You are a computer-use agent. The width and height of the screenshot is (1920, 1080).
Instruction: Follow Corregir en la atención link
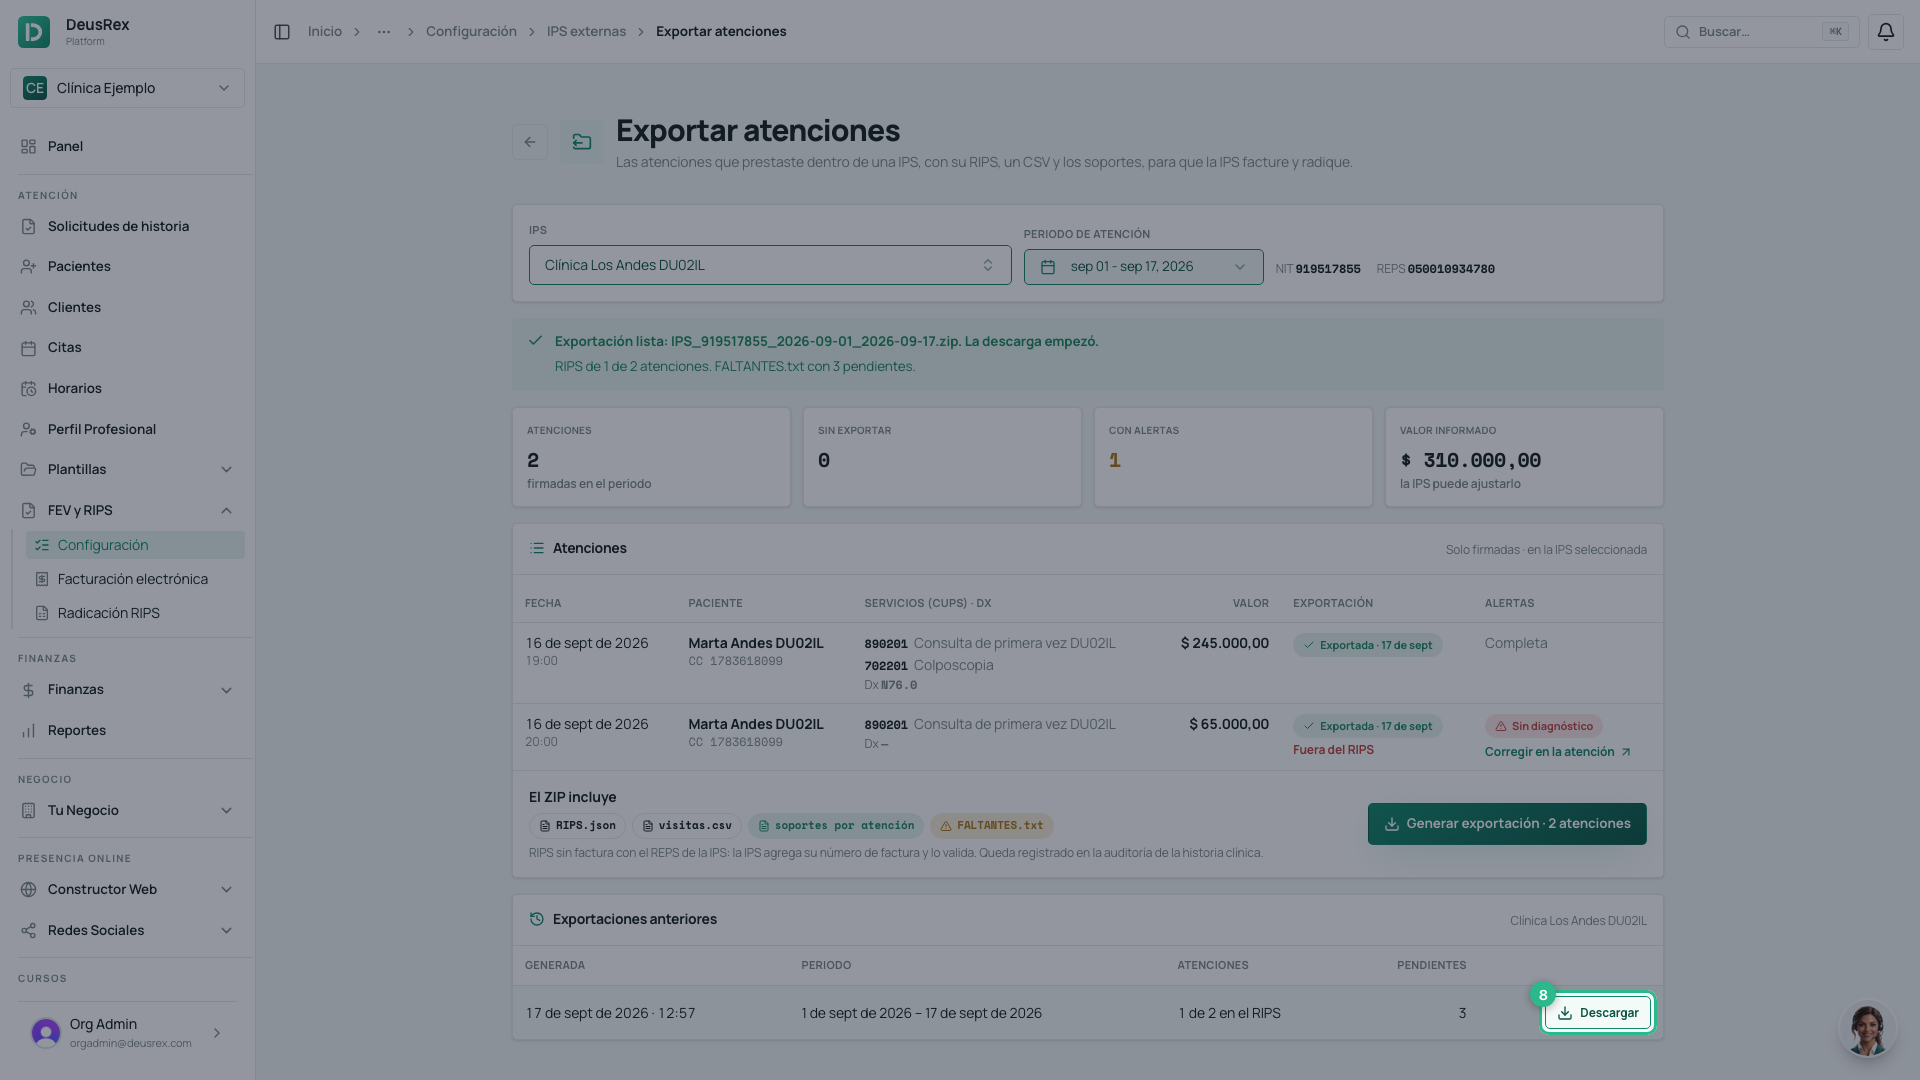click(1558, 752)
